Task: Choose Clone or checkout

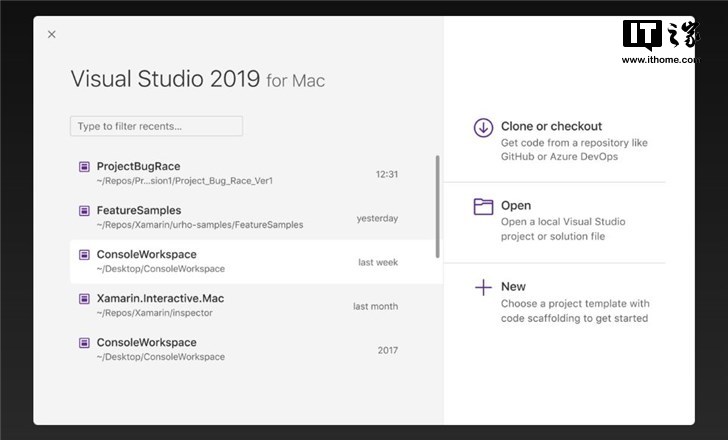Action: [x=560, y=141]
